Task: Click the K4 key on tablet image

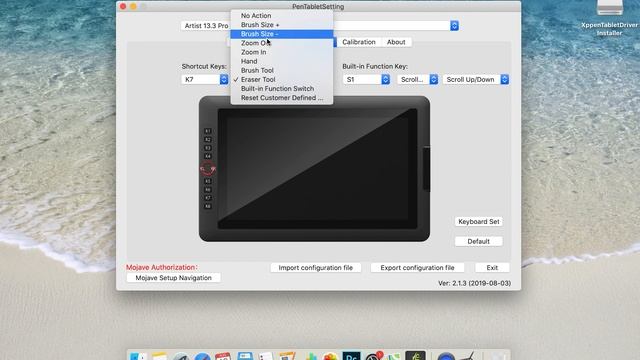Action: pyautogui.click(x=208, y=156)
